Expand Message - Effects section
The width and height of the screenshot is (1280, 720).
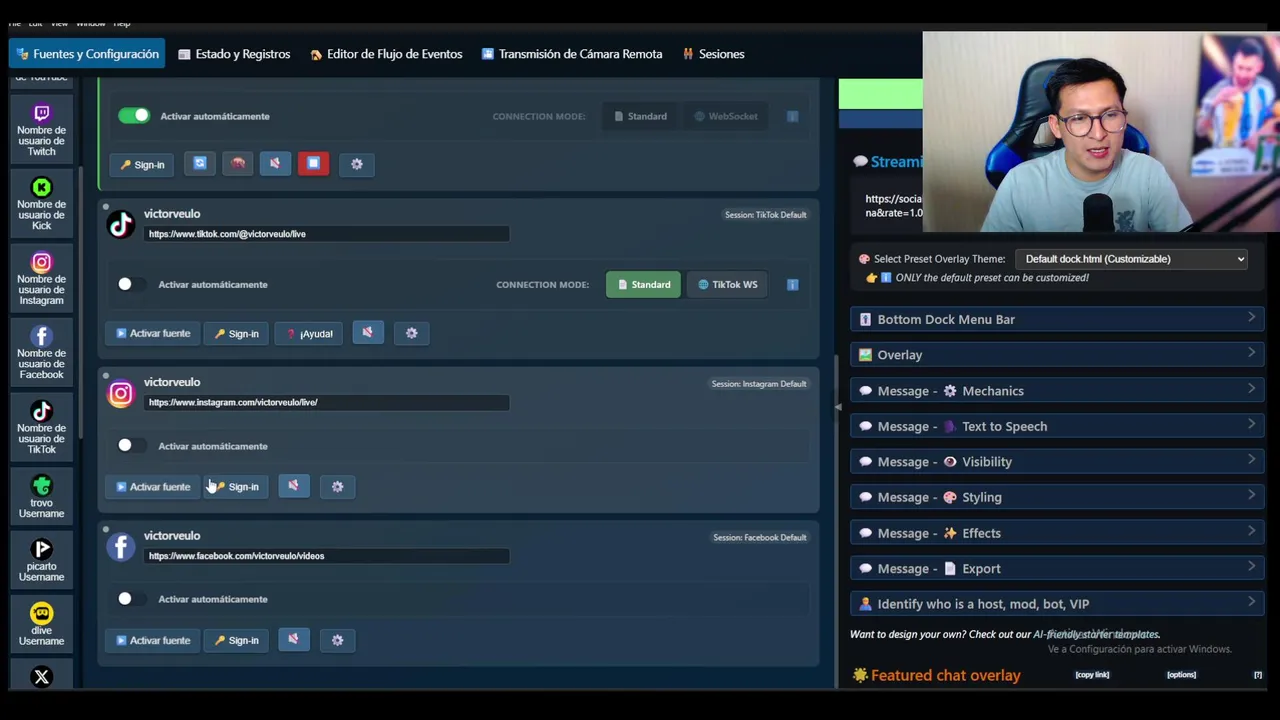(1057, 533)
